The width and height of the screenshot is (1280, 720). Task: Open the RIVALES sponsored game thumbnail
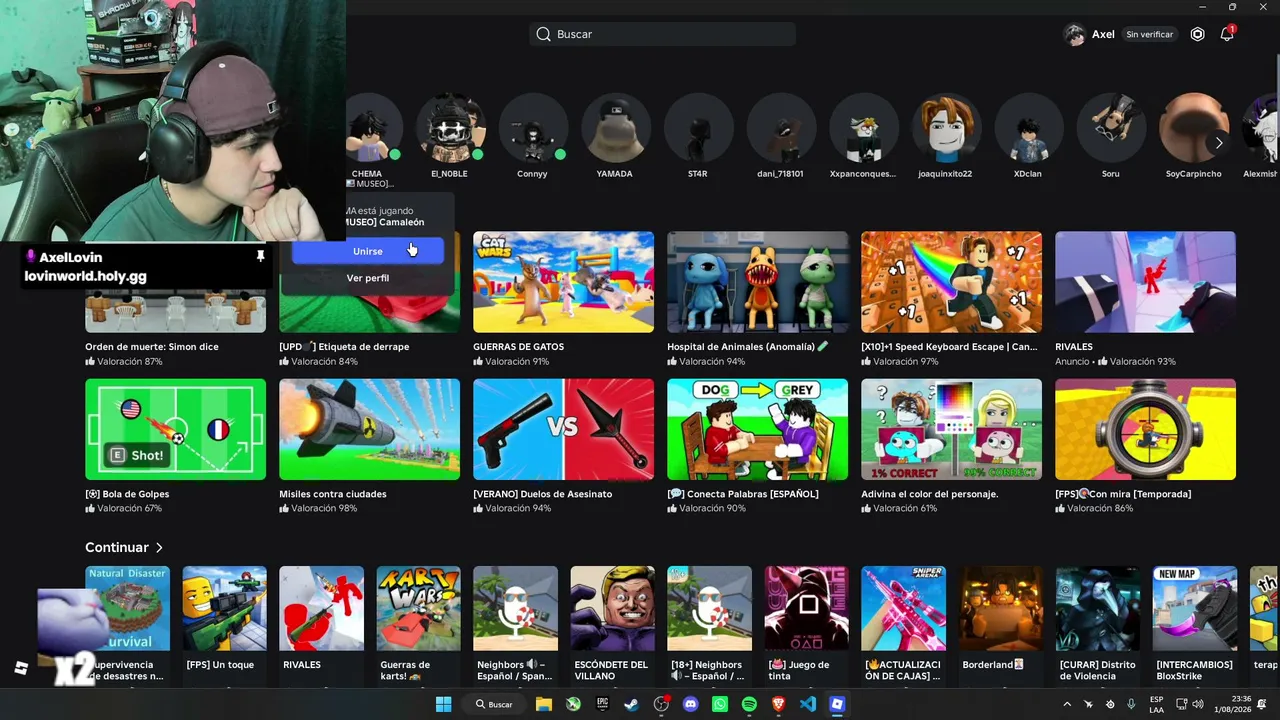click(x=1146, y=282)
